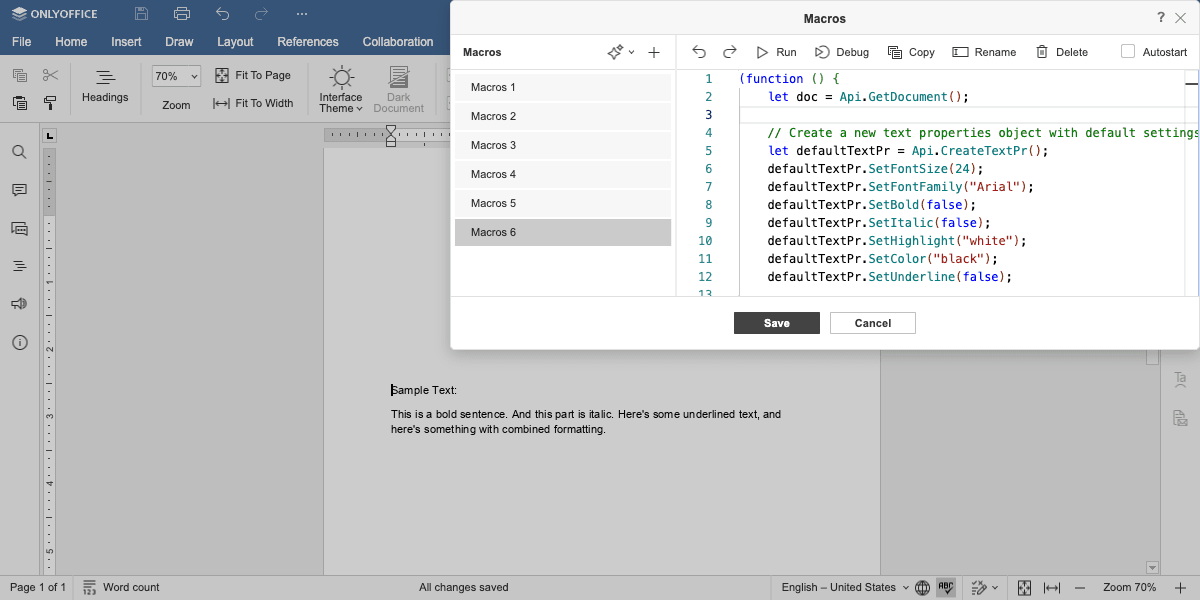Run the macro
The width and height of the screenshot is (1200, 600).
pyautogui.click(x=776, y=52)
